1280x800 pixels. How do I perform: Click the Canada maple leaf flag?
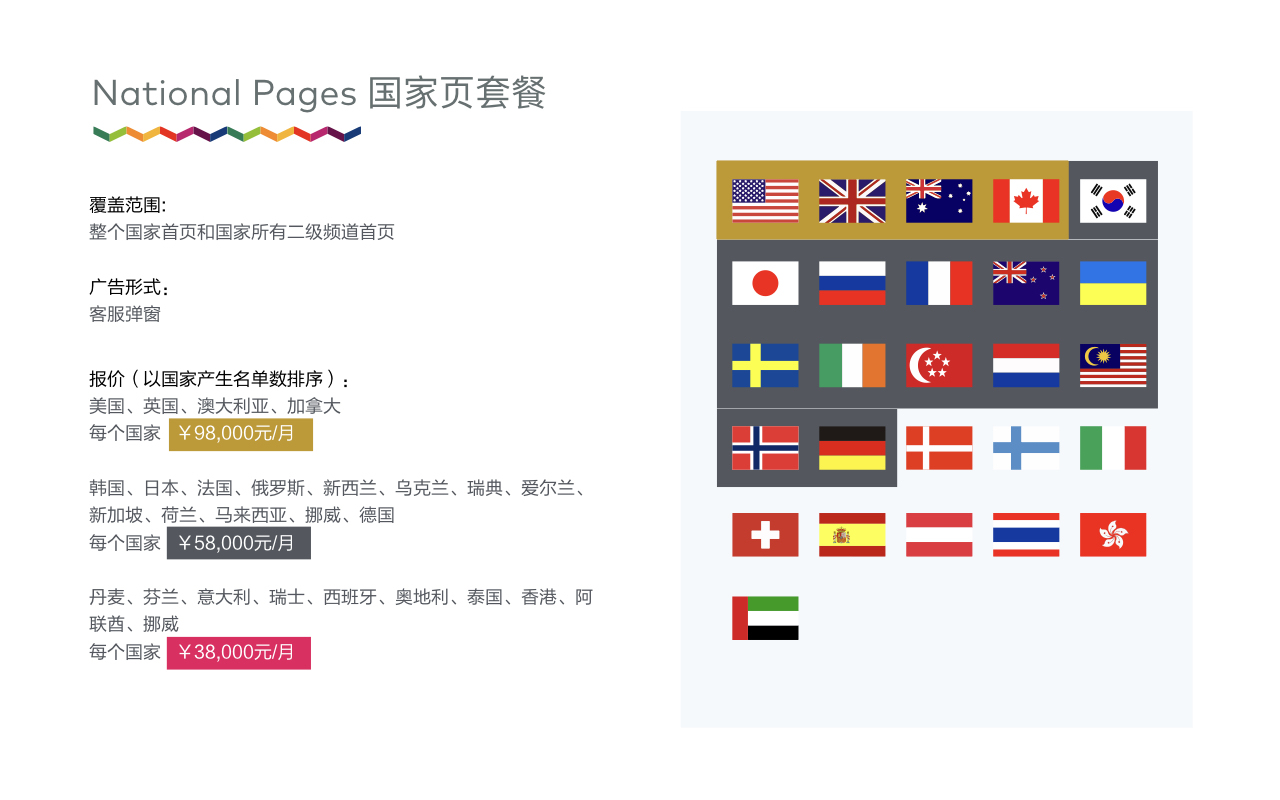[x=1026, y=201]
